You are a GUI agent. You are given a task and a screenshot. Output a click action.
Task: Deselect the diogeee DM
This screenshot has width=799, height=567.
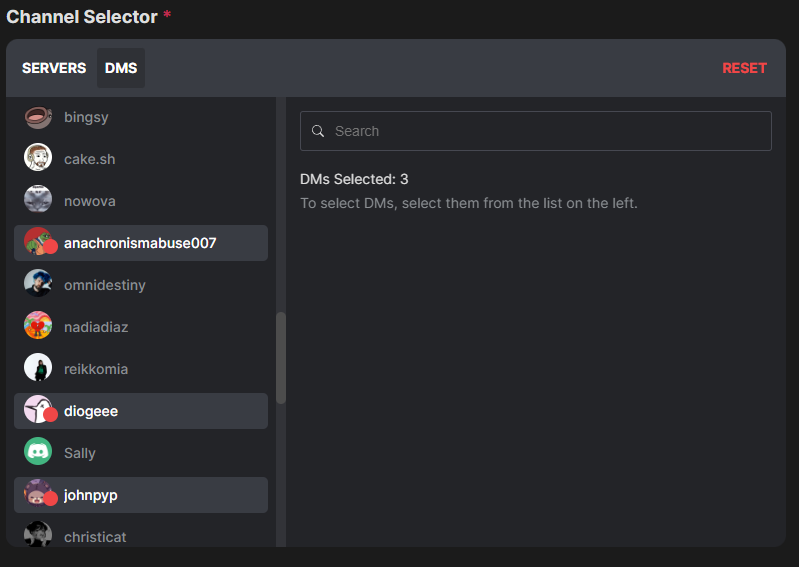coord(140,411)
